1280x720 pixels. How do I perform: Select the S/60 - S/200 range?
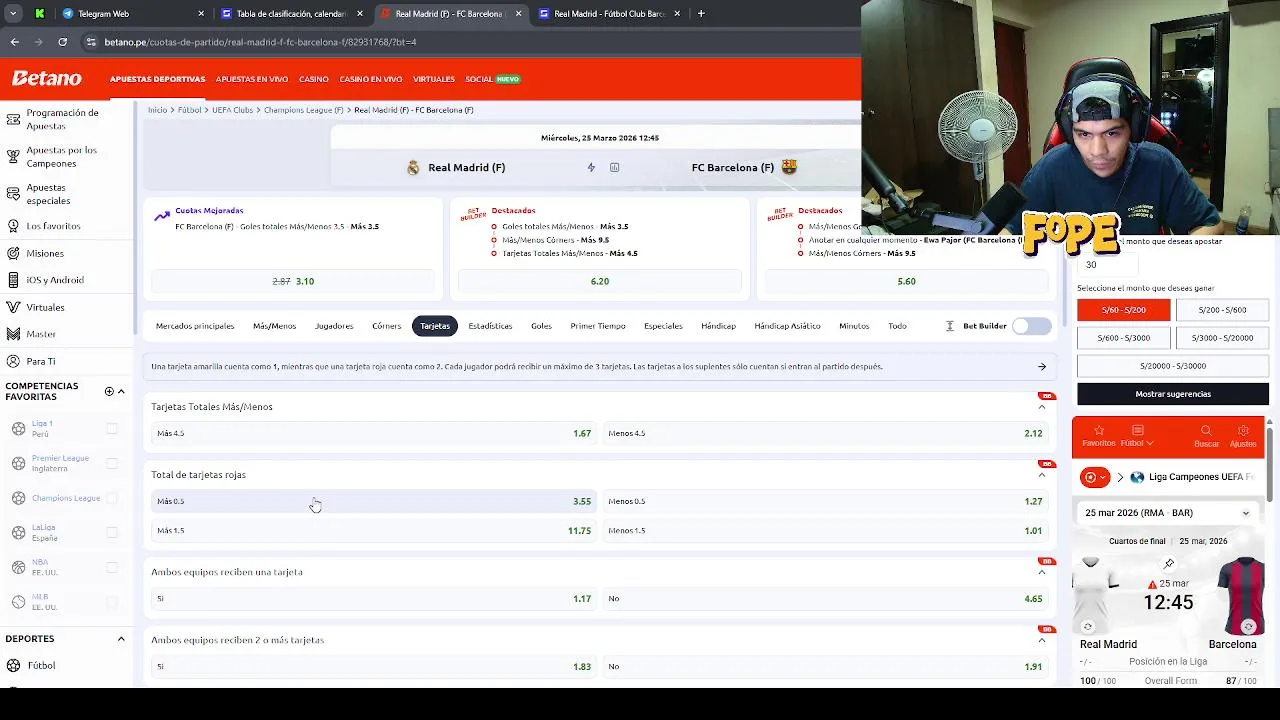tap(1123, 310)
